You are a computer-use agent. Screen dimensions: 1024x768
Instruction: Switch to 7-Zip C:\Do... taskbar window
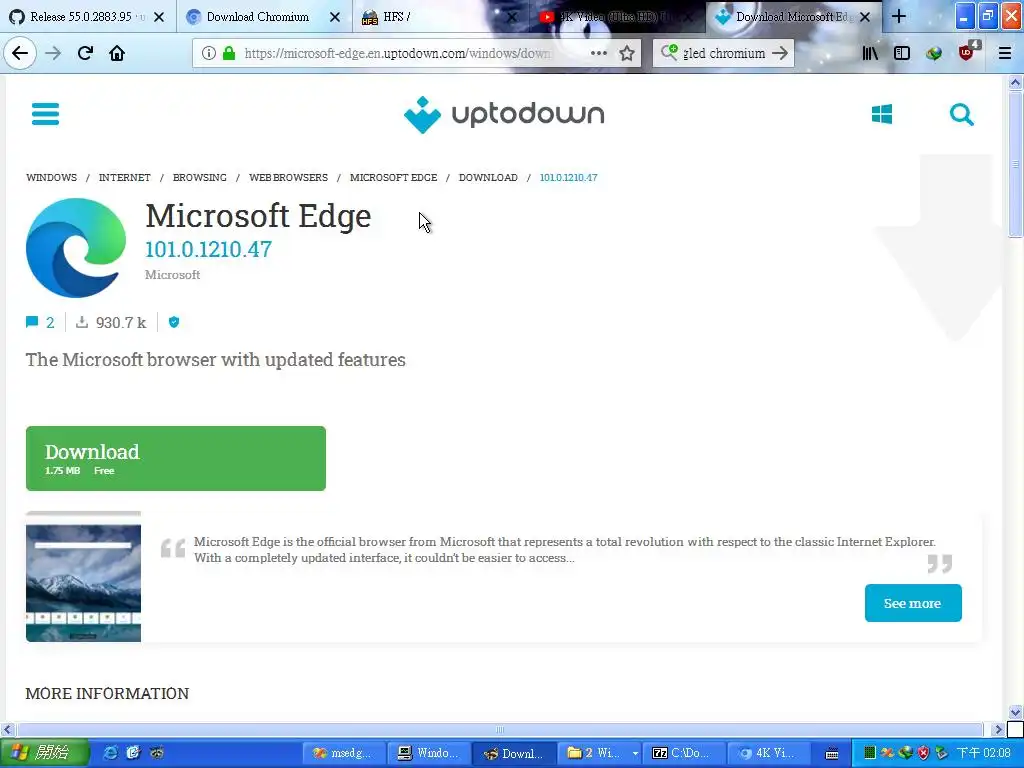[x=684, y=753]
